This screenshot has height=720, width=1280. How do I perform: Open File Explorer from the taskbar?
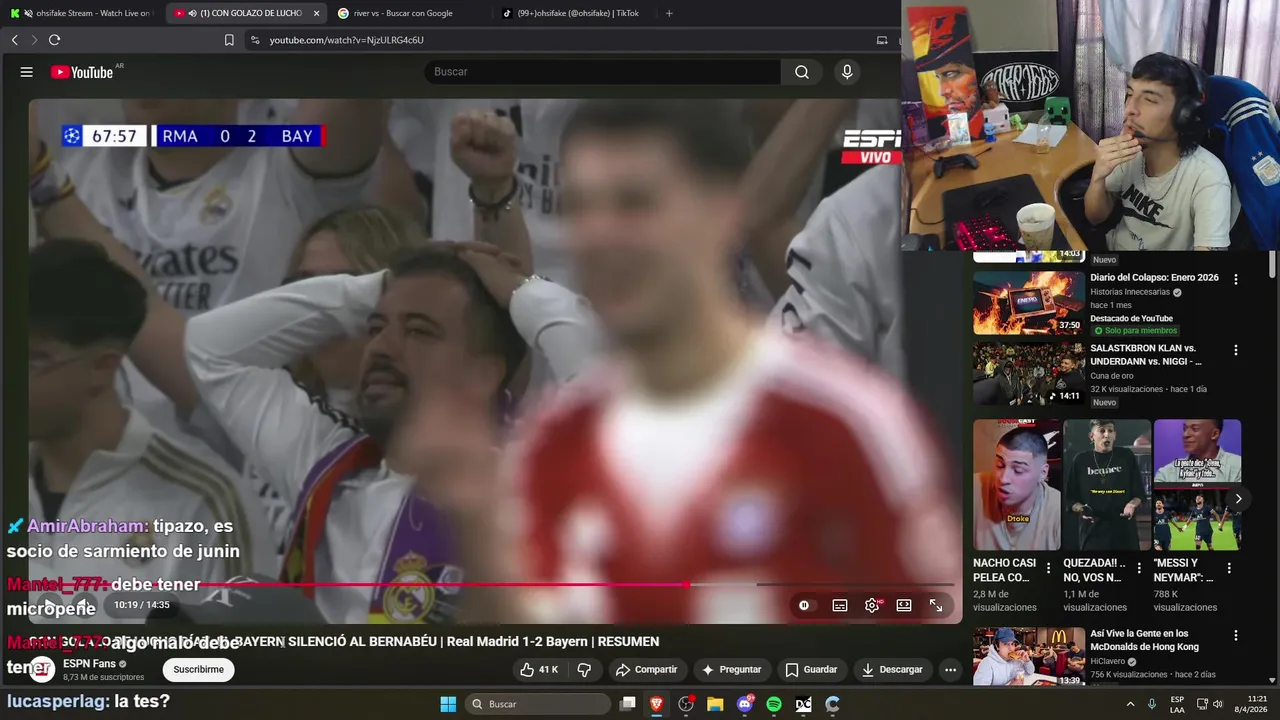(x=715, y=704)
